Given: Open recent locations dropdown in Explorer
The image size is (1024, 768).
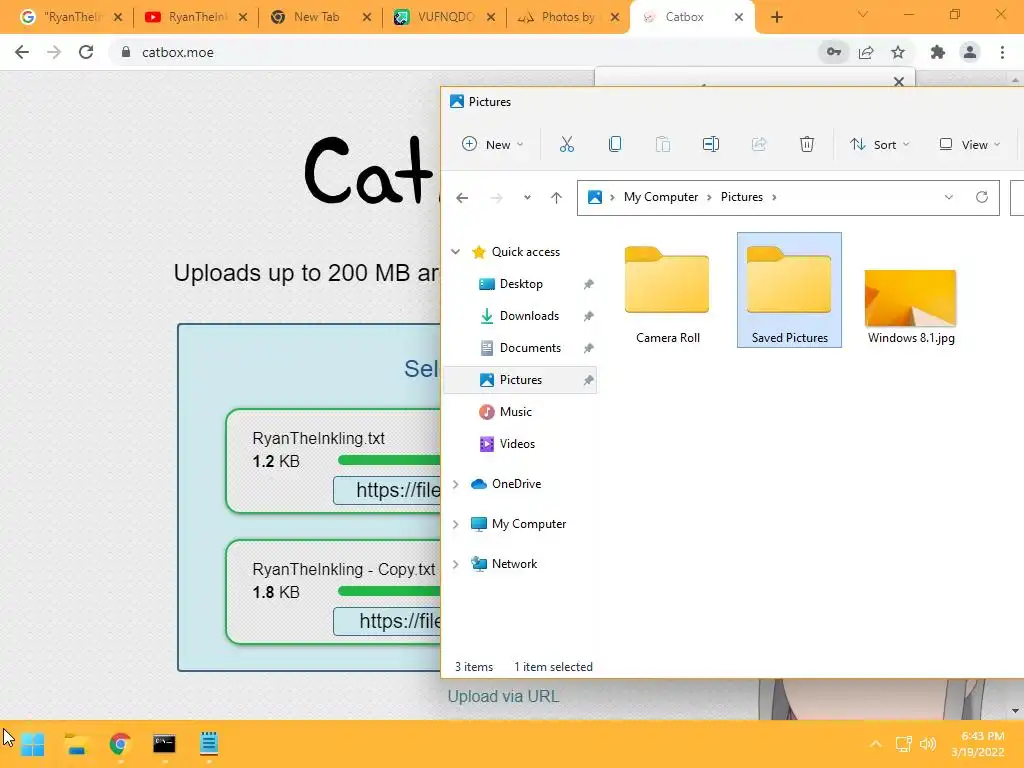Looking at the screenshot, I should point(527,197).
